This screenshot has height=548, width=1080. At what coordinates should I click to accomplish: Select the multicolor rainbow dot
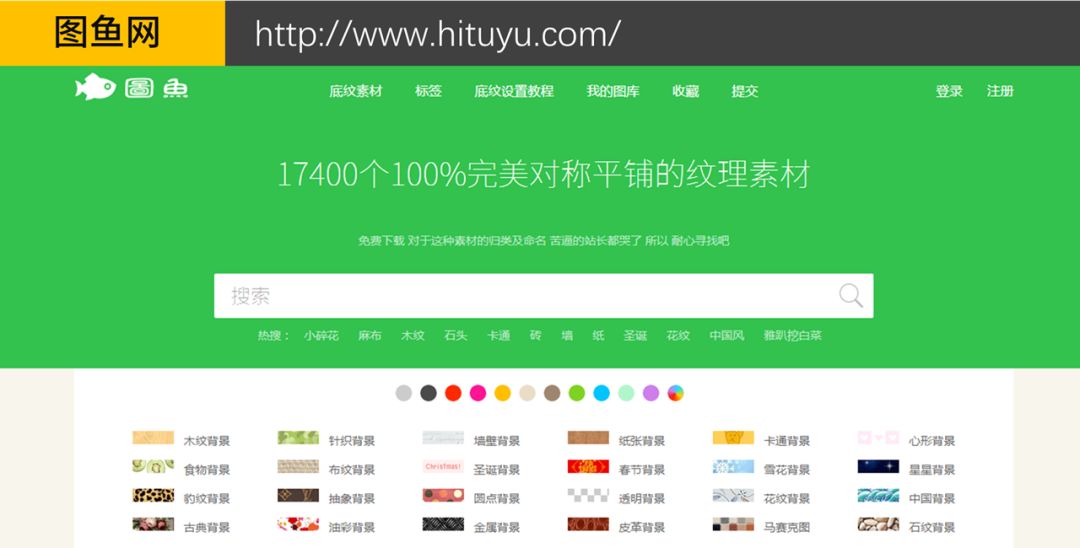pyautogui.click(x=676, y=393)
